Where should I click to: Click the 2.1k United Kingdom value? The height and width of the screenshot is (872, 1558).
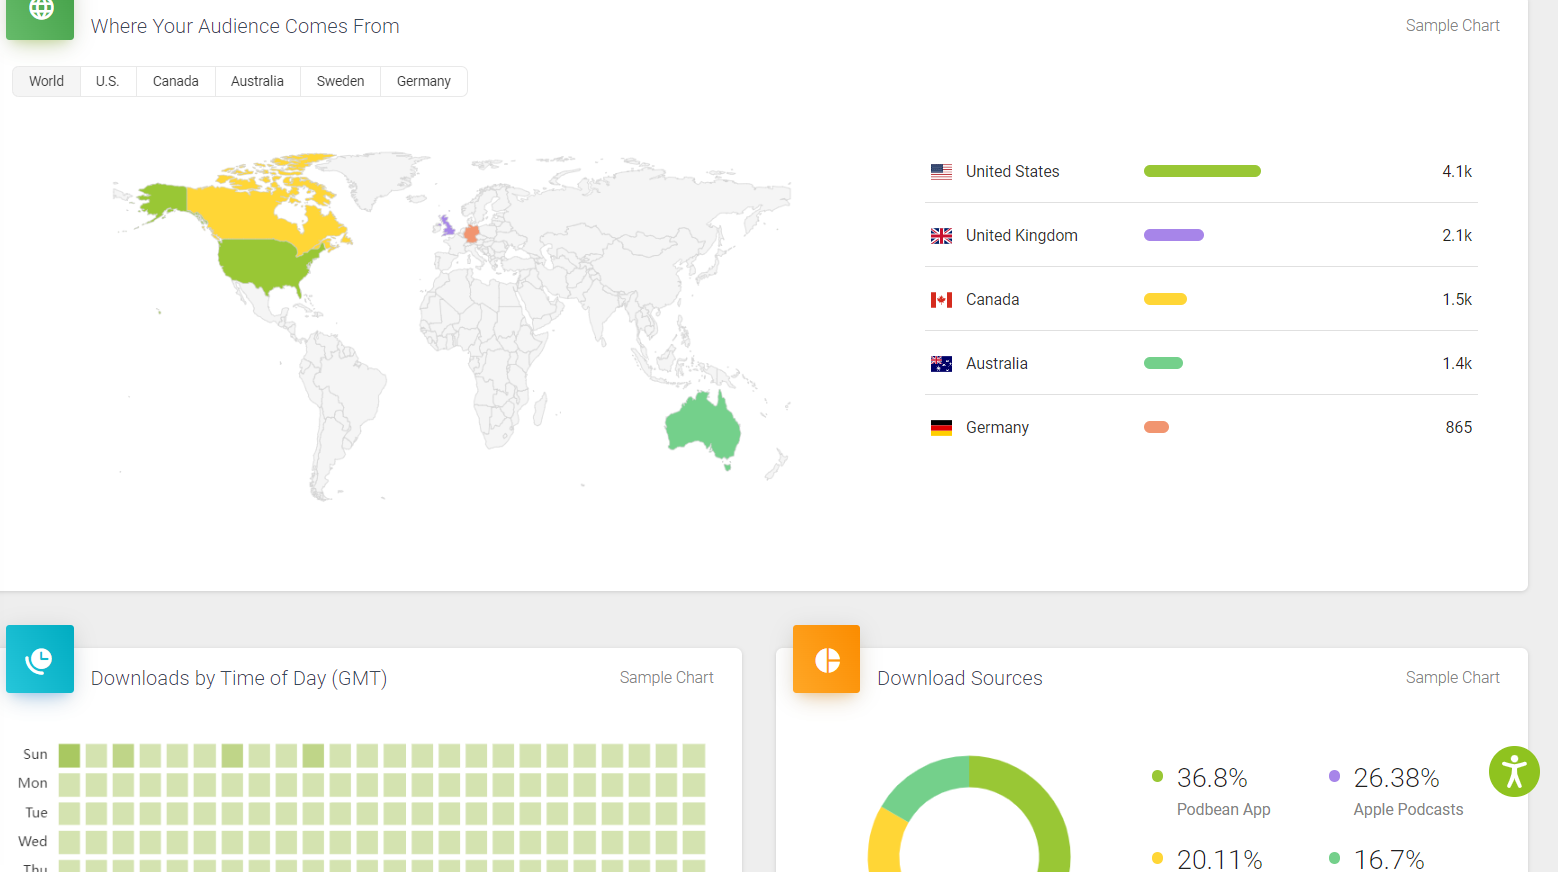pos(1457,235)
